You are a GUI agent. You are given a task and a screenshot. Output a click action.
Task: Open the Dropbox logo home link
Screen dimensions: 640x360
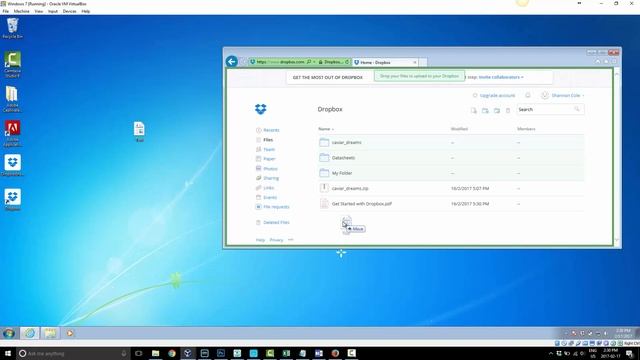coord(260,109)
